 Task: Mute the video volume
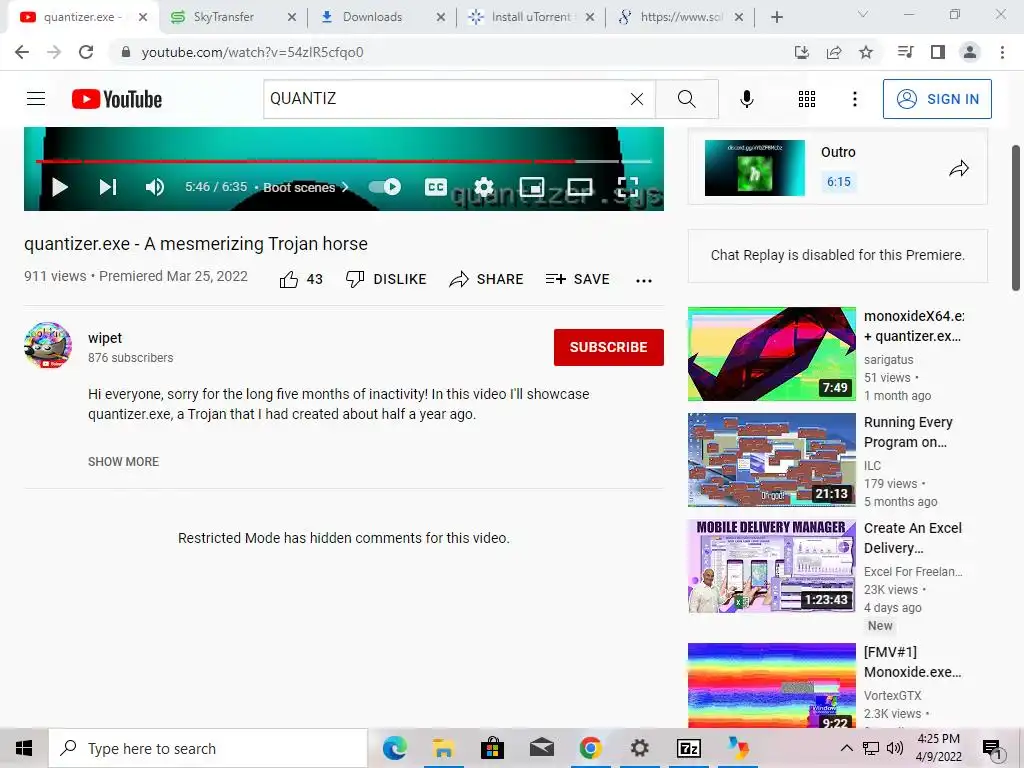[155, 187]
